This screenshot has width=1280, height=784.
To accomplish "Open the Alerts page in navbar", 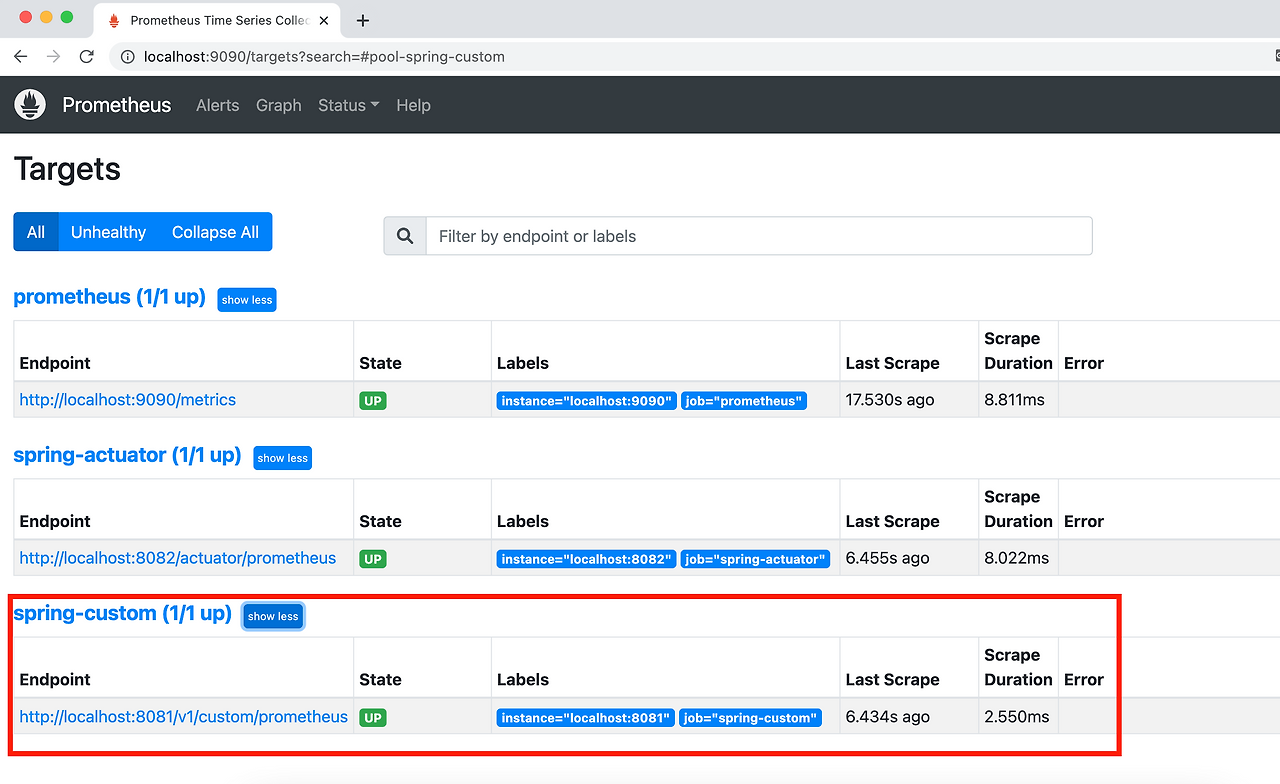I will pos(218,105).
